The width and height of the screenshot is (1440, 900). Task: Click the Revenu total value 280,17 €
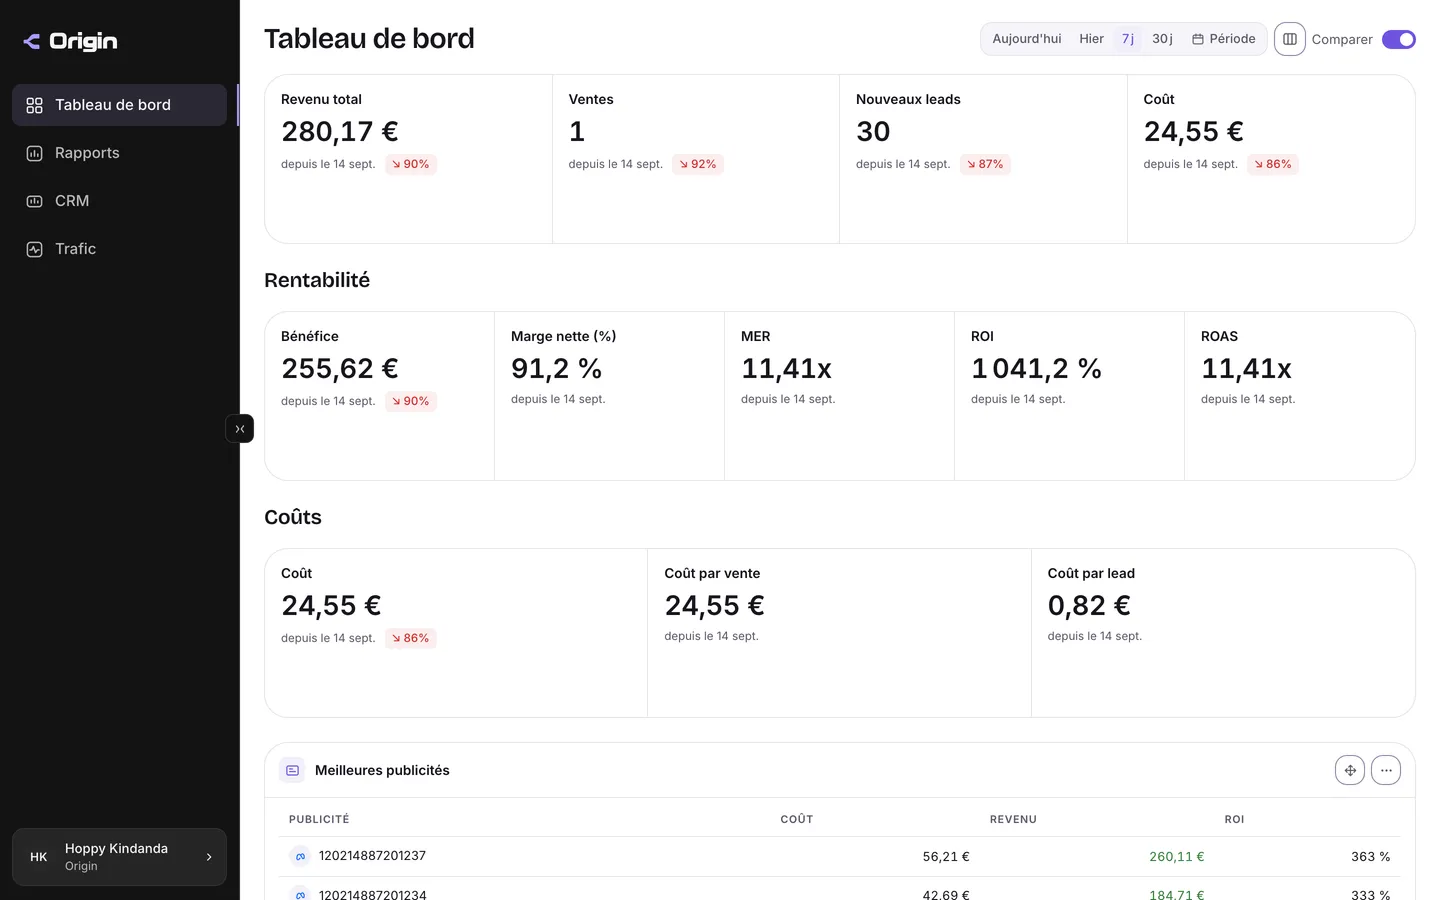340,132
